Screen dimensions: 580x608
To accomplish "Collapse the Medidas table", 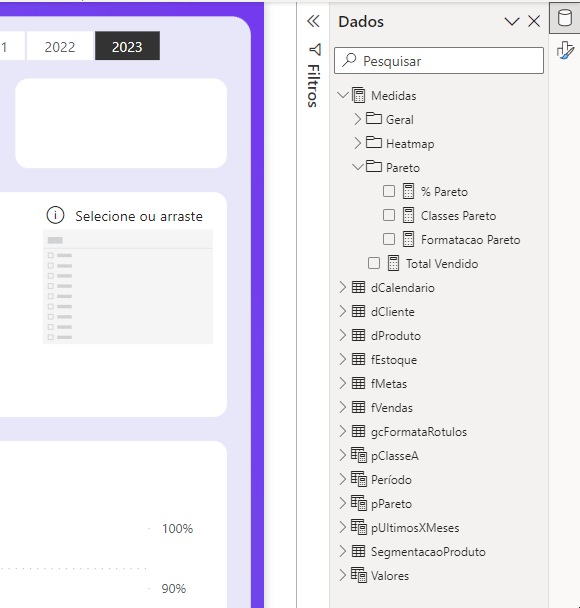I will [343, 95].
